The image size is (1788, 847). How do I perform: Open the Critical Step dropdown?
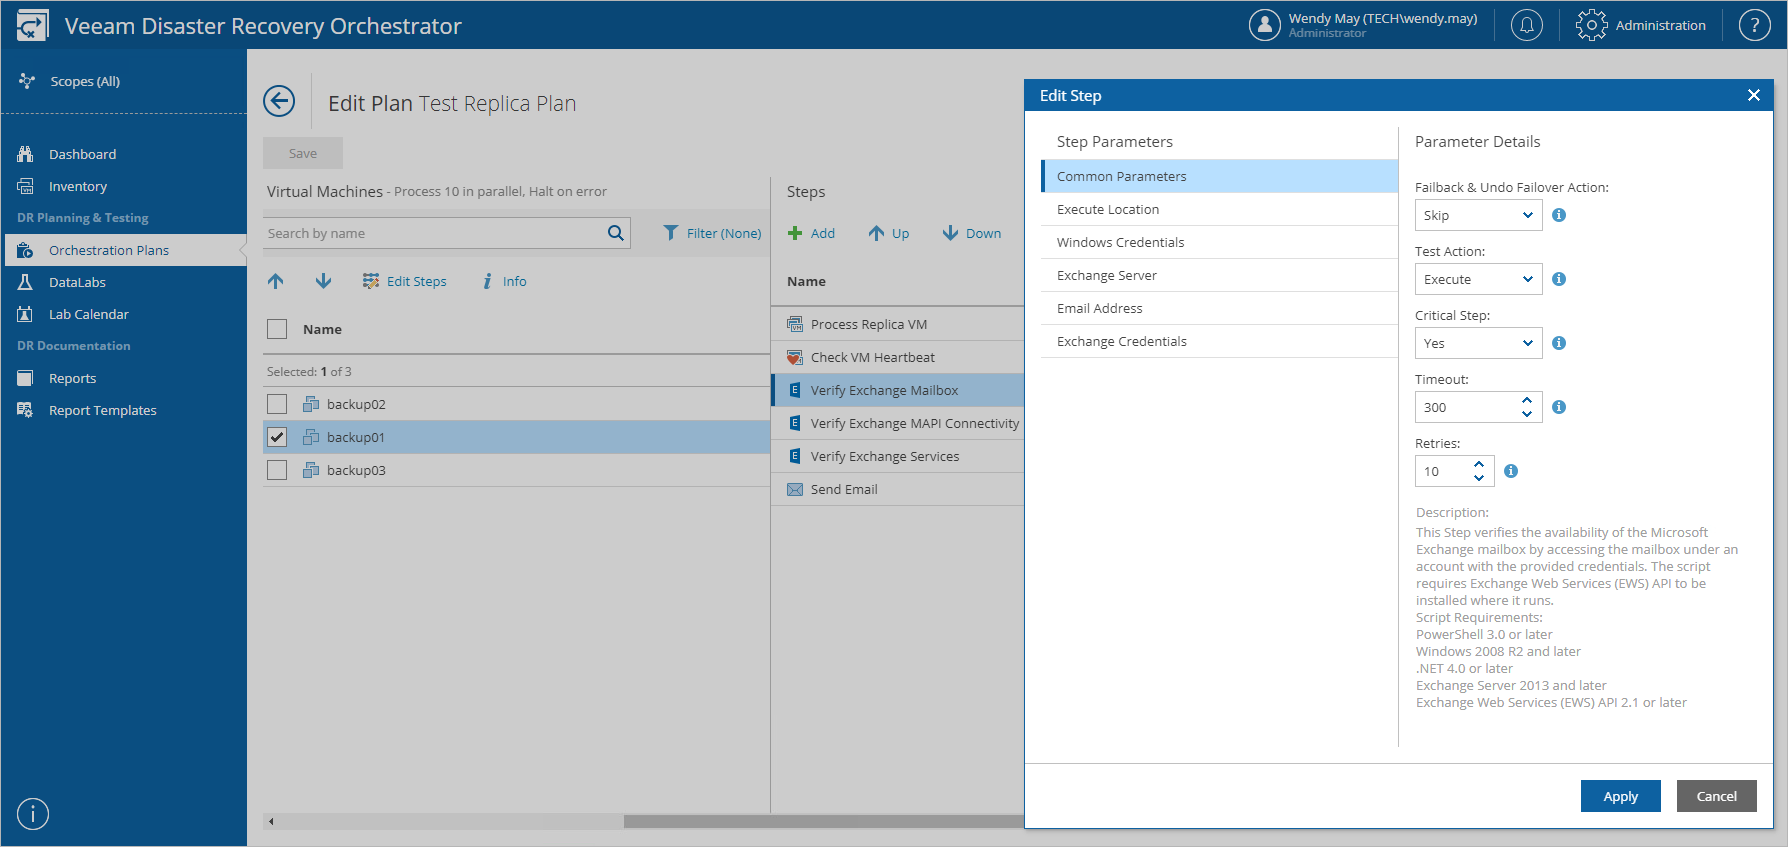click(1478, 343)
